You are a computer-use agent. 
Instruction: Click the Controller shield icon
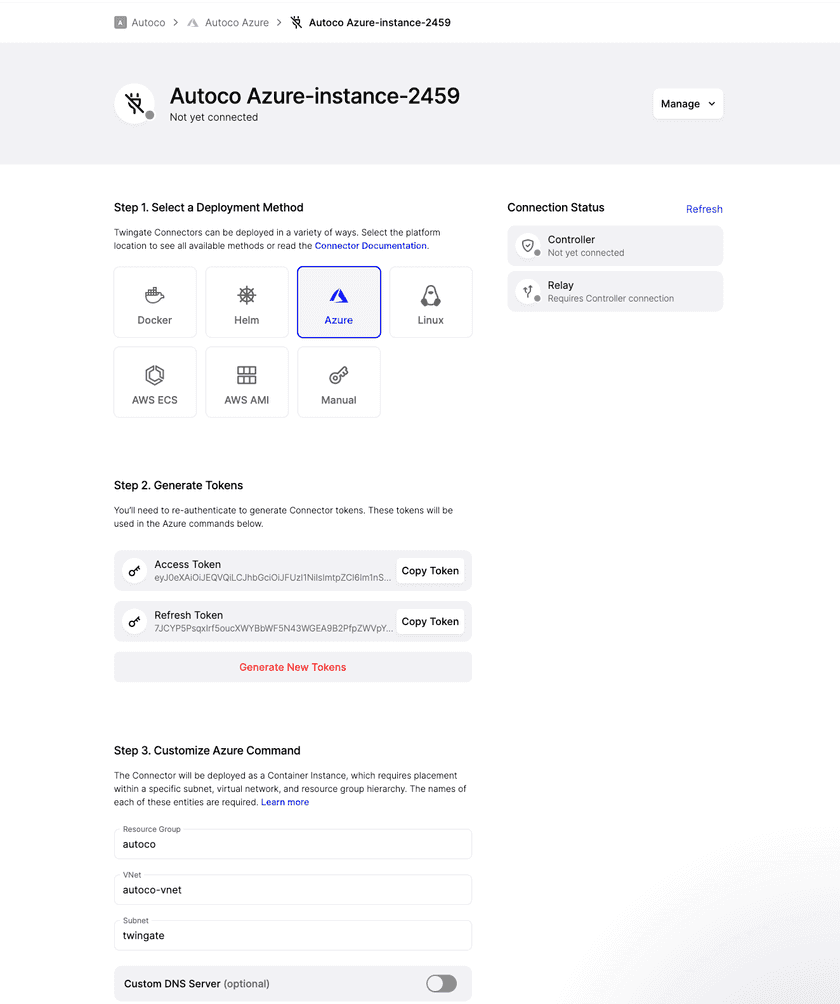point(528,246)
